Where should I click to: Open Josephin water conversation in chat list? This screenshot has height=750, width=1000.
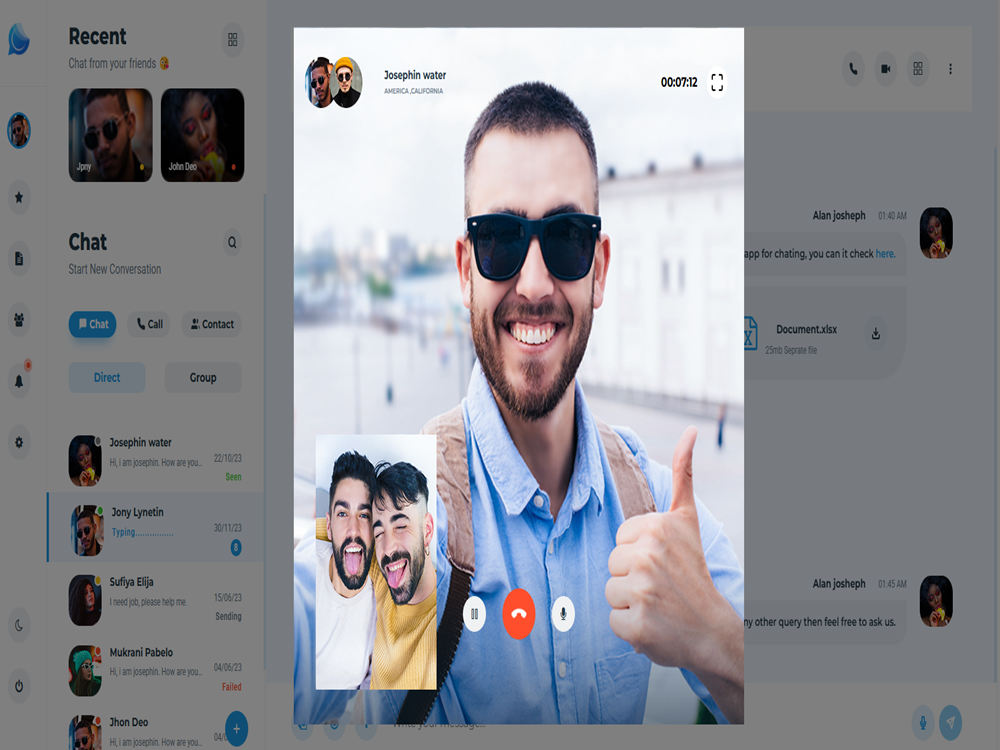point(156,460)
